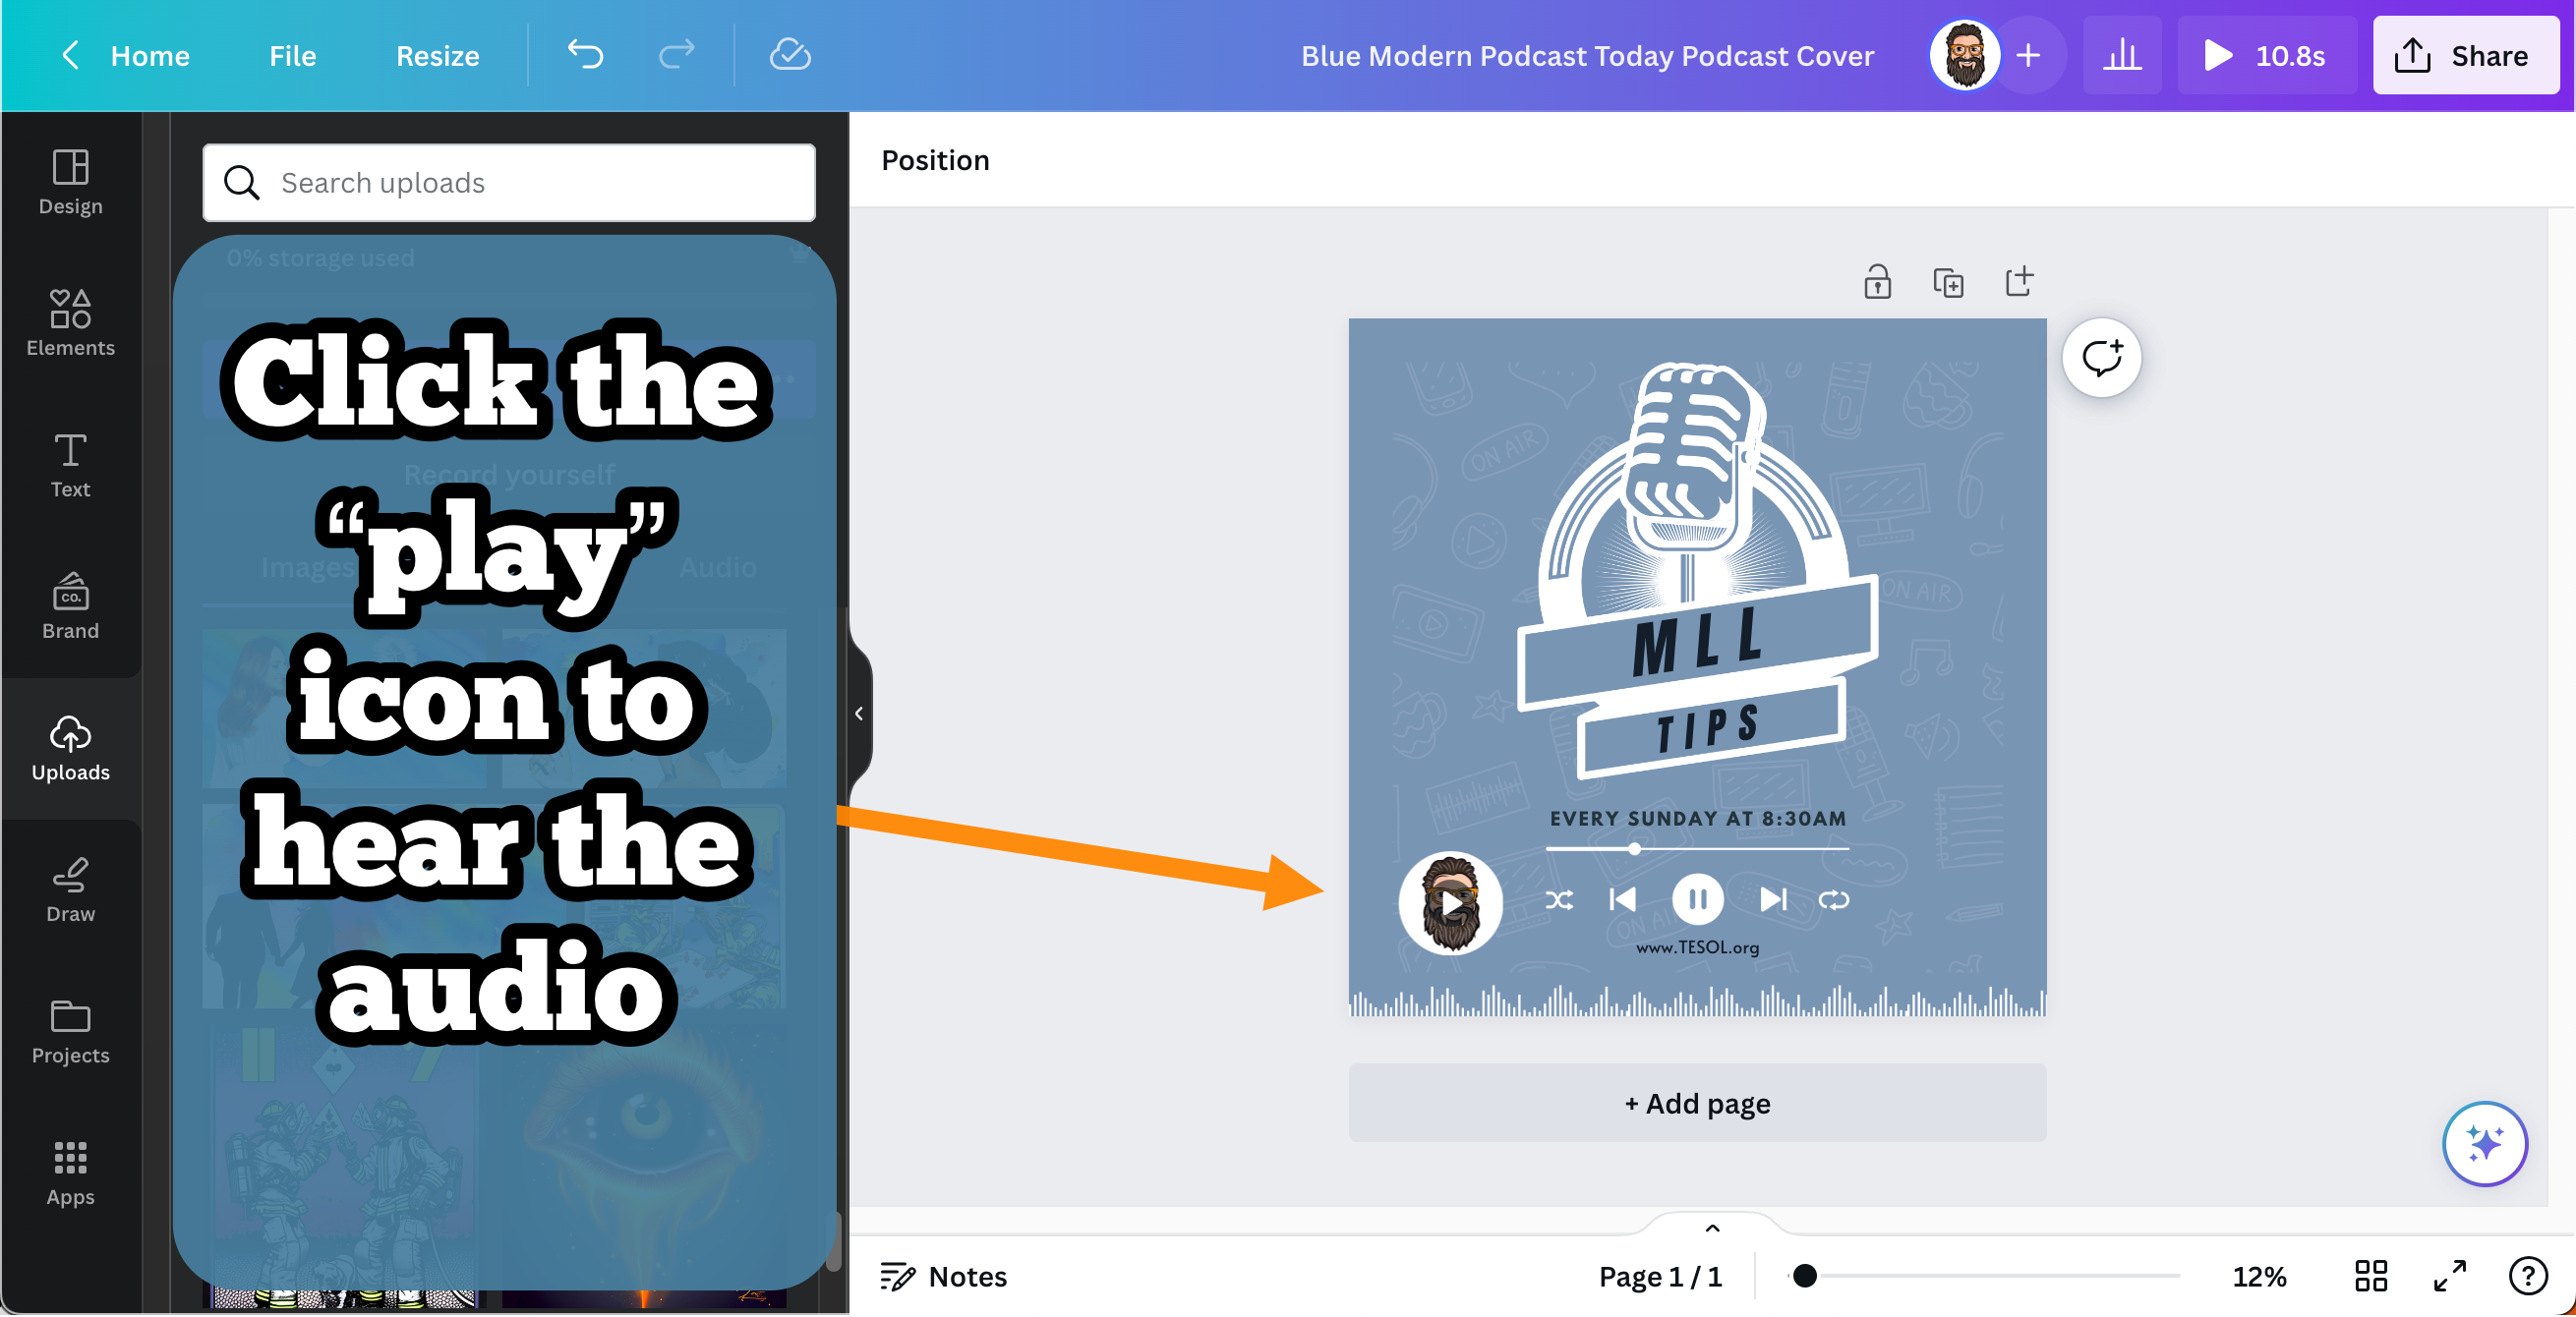The image size is (2576, 1317).
Task: Open the grid view of pages
Action: [2370, 1276]
